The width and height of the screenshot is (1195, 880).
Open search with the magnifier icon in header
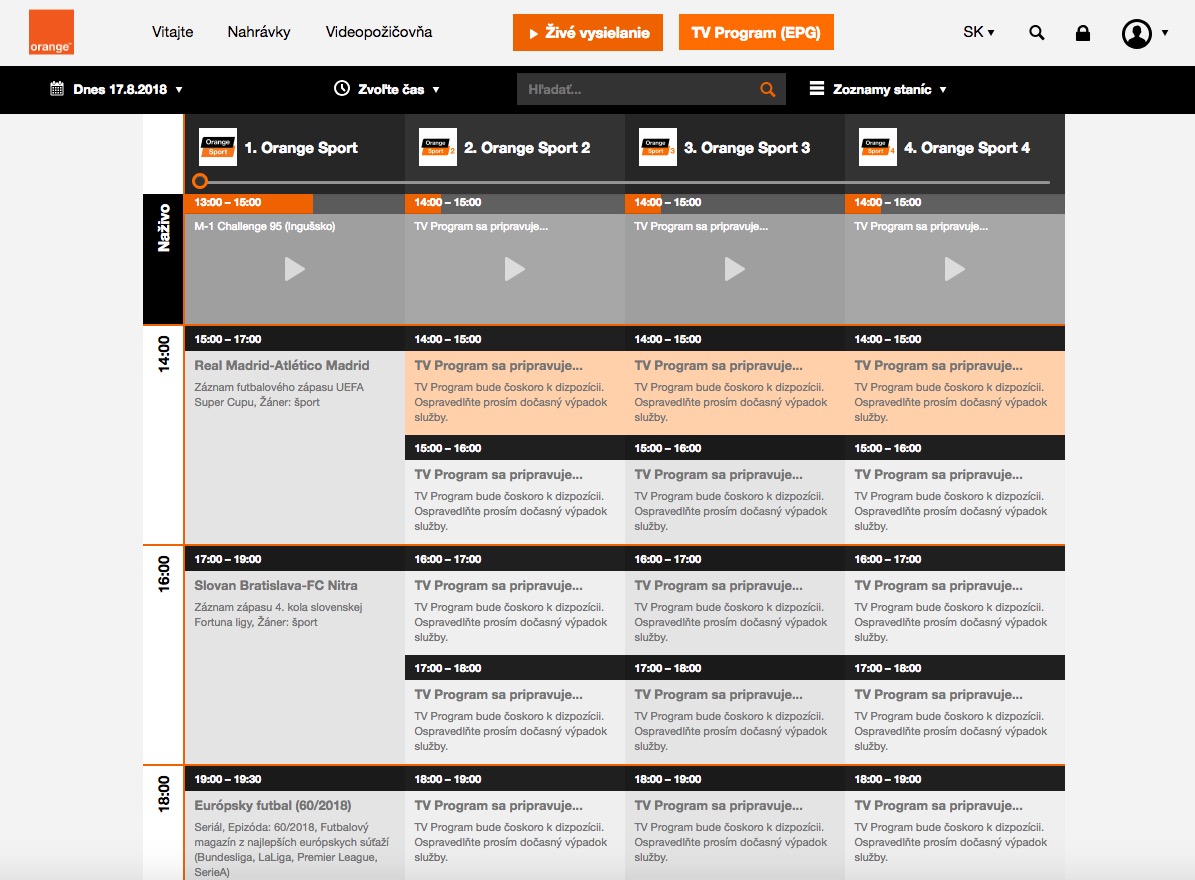coord(1036,33)
